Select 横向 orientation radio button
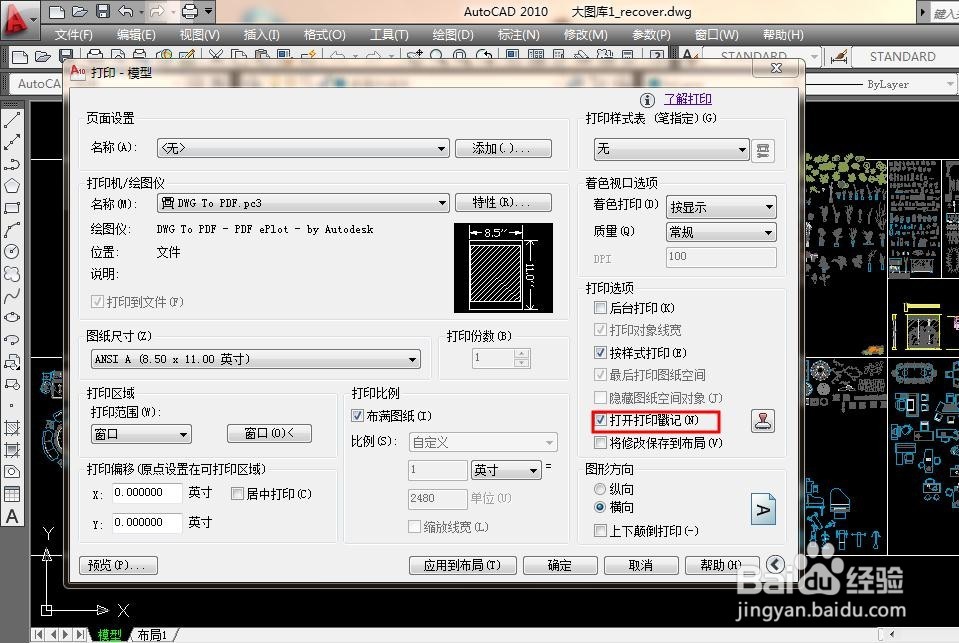Screen dimensions: 959x643 600,507
